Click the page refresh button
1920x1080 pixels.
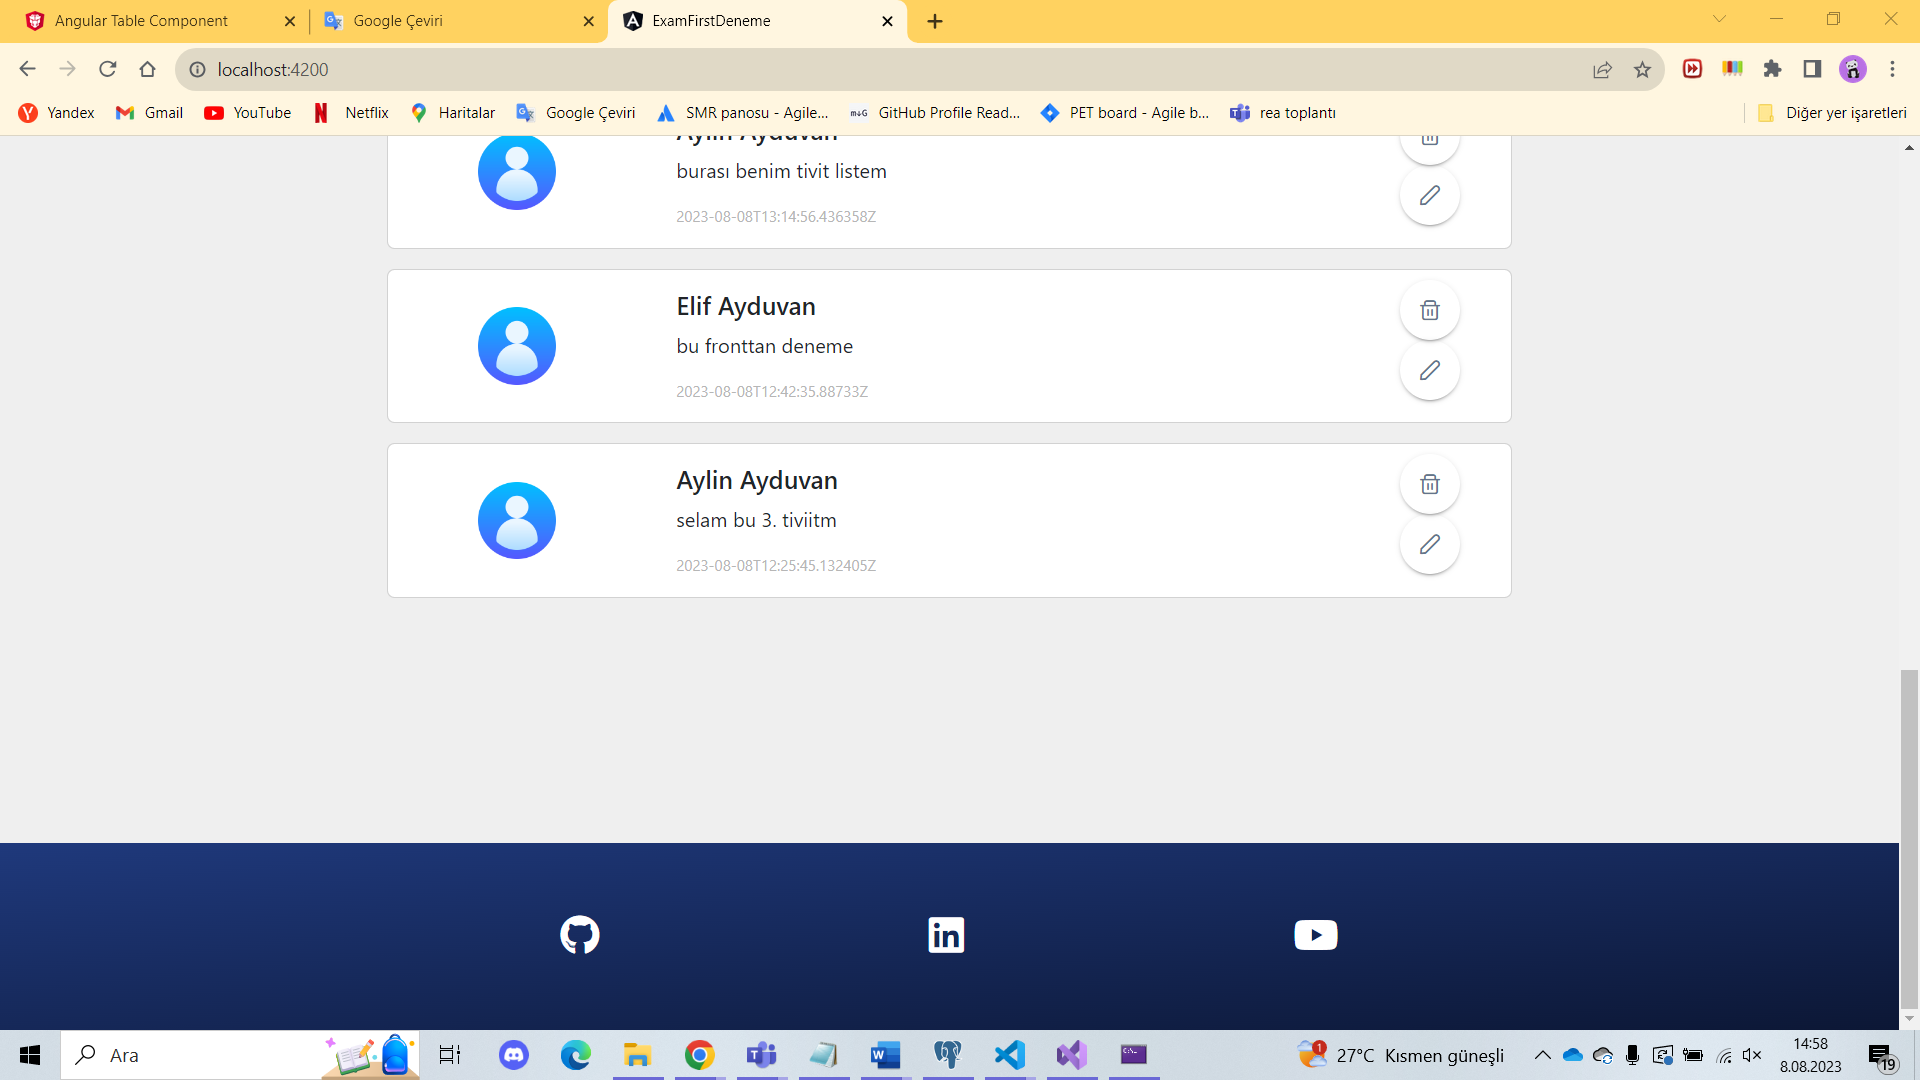coord(107,70)
